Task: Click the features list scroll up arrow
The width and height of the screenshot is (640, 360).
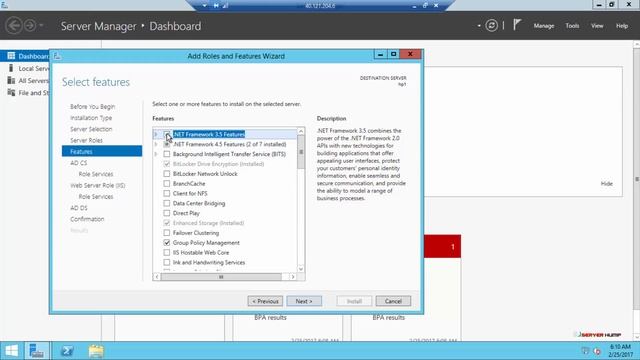Action: tap(301, 131)
